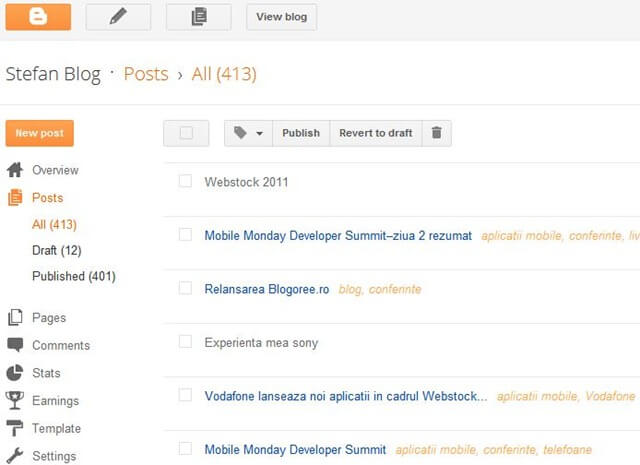Delete selected posts with trash icon

436,133
